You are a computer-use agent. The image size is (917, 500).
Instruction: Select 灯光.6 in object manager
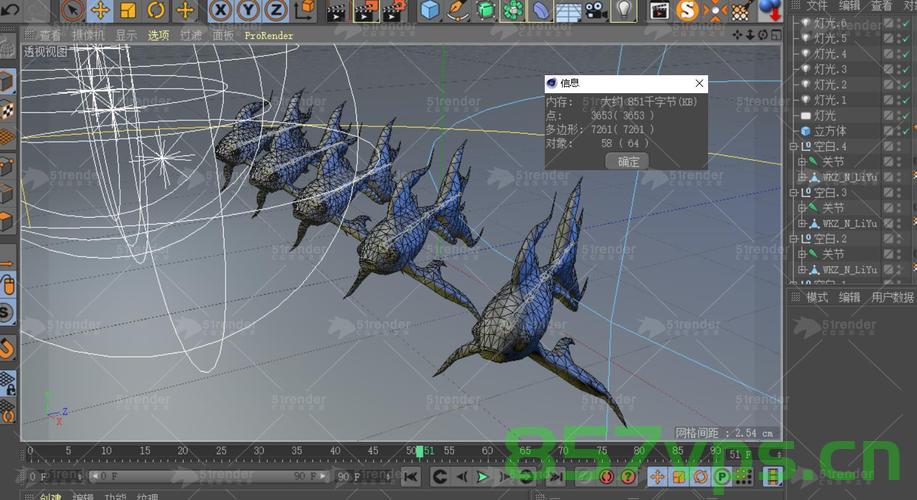pyautogui.click(x=830, y=23)
